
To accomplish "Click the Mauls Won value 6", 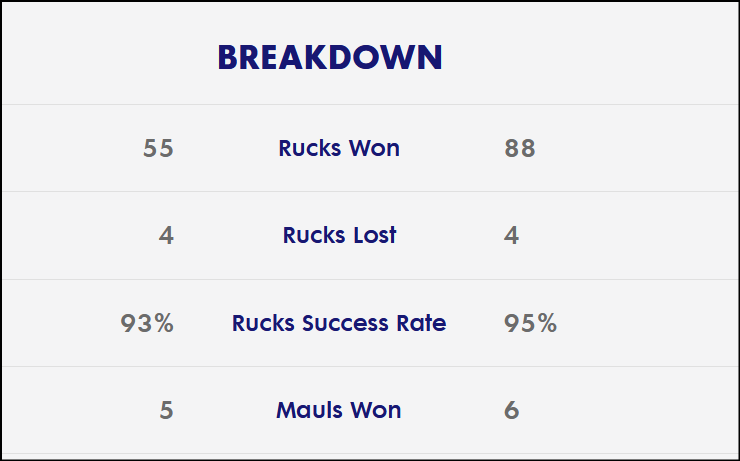I will (x=512, y=410).
